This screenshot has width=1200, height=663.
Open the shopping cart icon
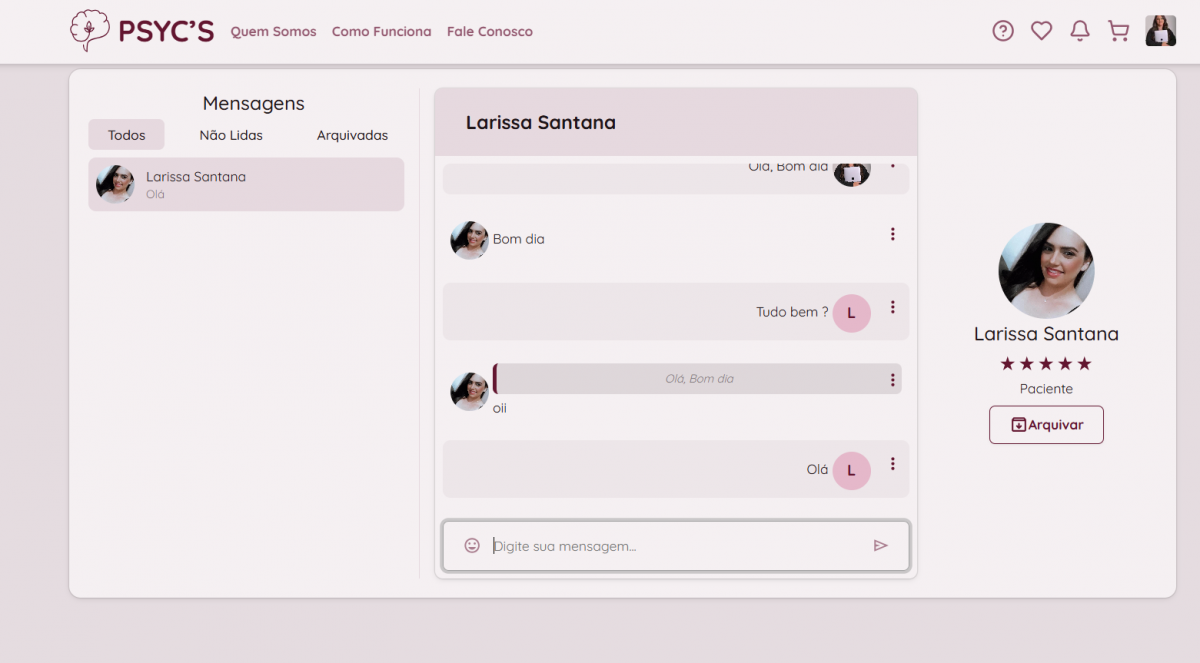pos(1118,31)
